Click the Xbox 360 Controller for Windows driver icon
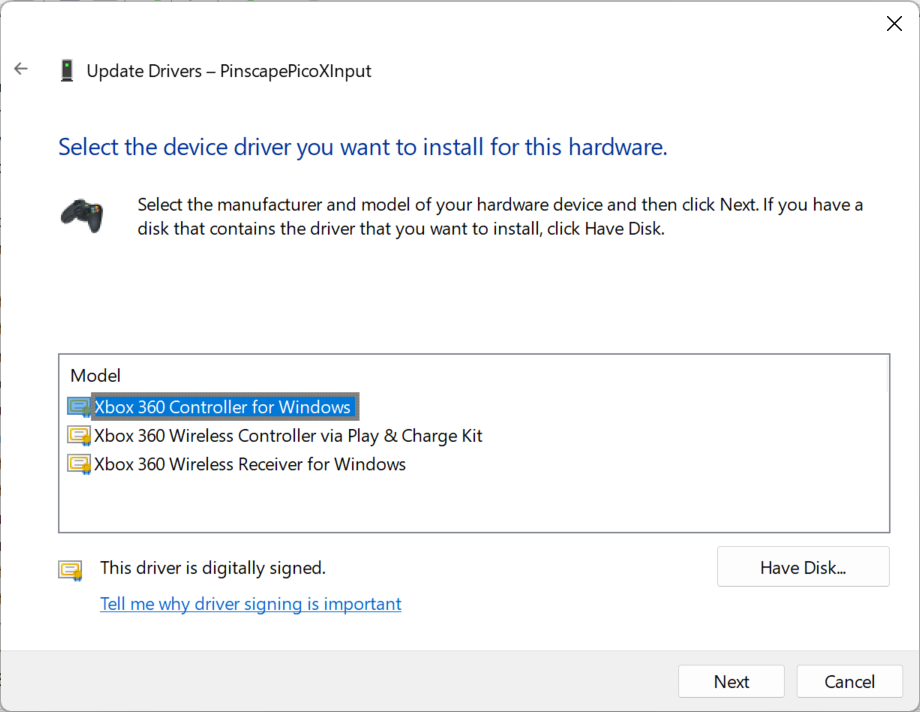 pyautogui.click(x=79, y=407)
